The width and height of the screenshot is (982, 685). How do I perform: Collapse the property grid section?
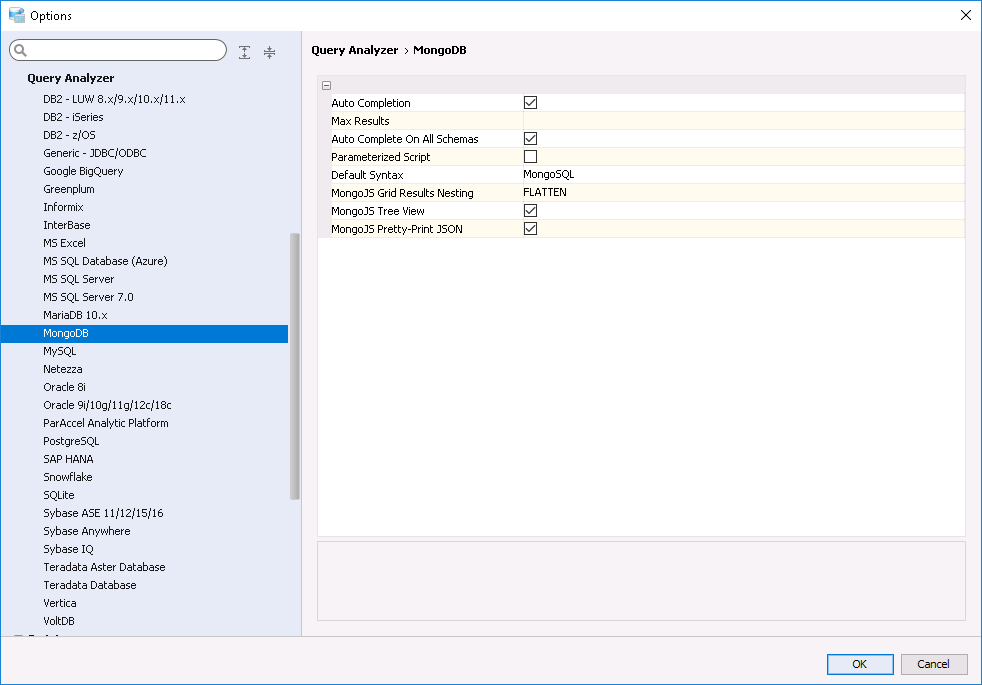coord(327,85)
